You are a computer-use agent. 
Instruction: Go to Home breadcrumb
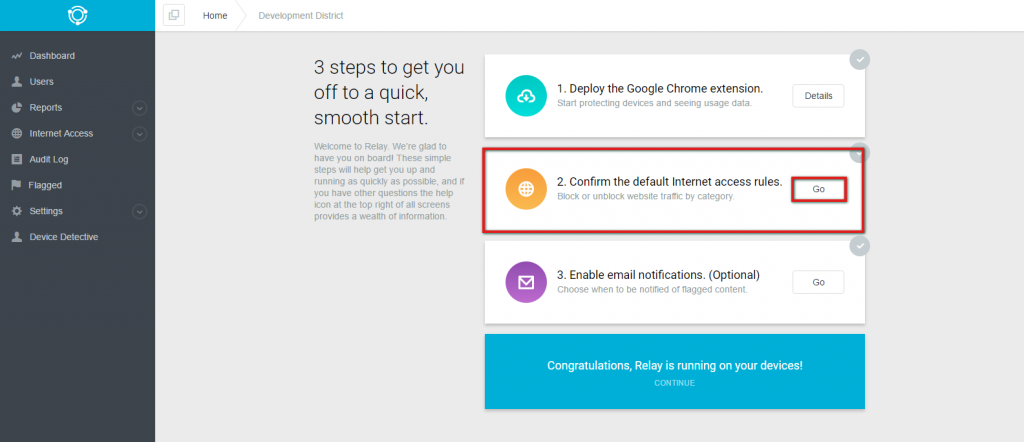215,16
